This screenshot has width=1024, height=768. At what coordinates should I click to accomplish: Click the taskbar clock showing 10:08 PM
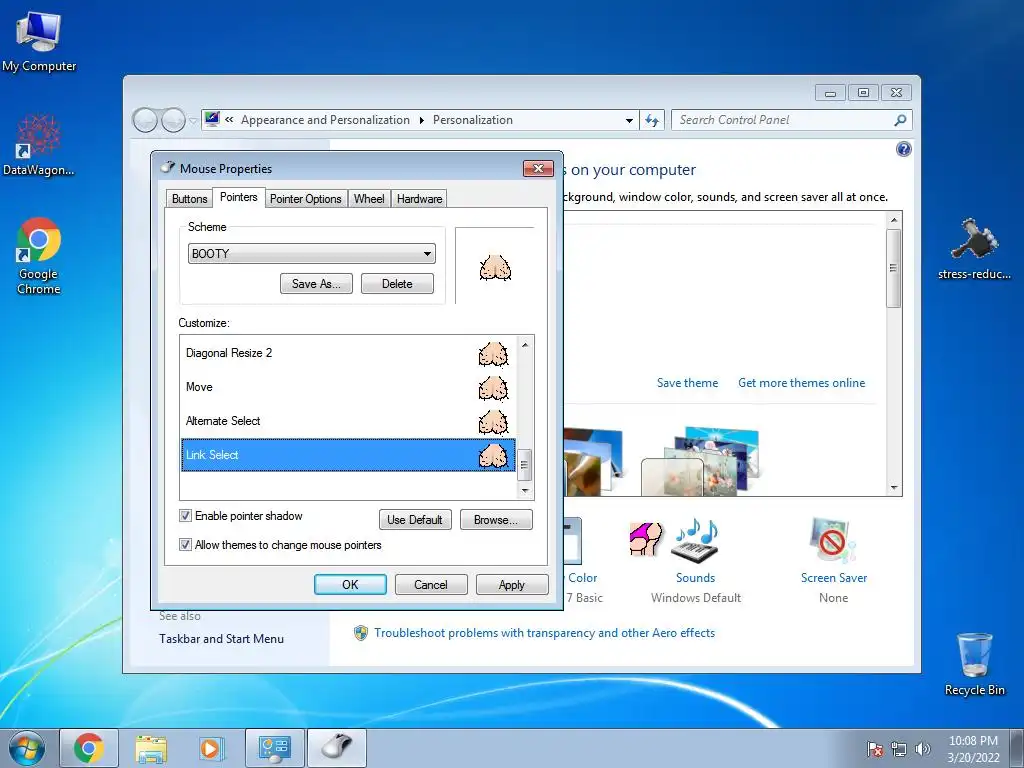click(x=973, y=748)
